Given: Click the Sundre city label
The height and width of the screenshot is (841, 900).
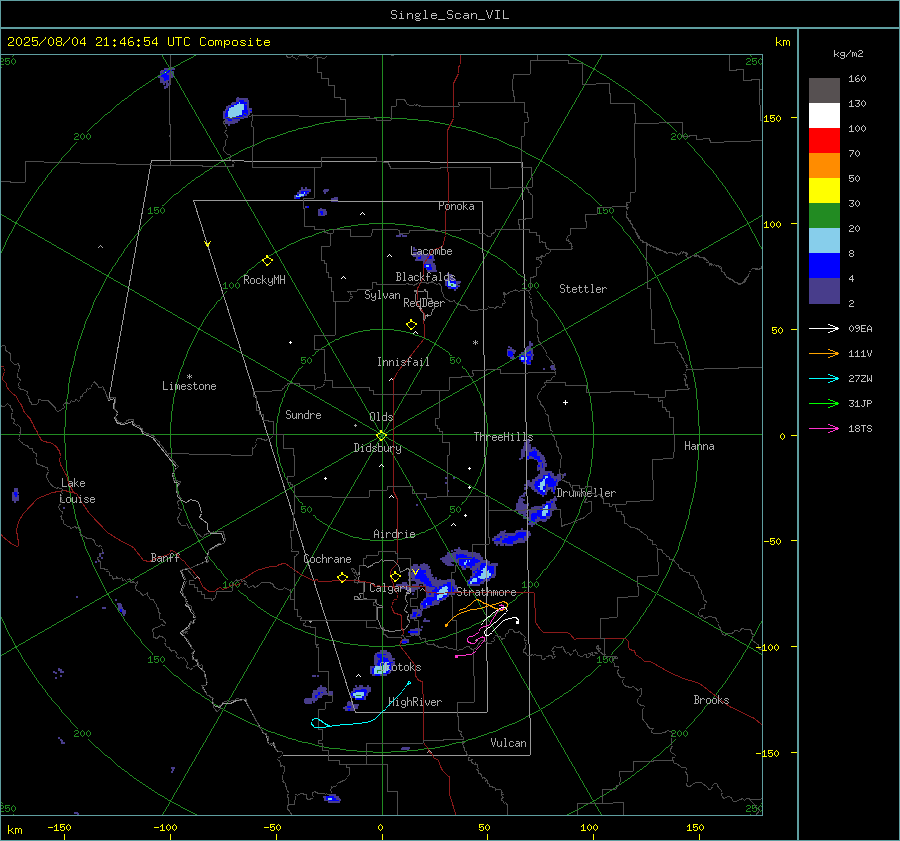Looking at the screenshot, I should coord(303,414).
